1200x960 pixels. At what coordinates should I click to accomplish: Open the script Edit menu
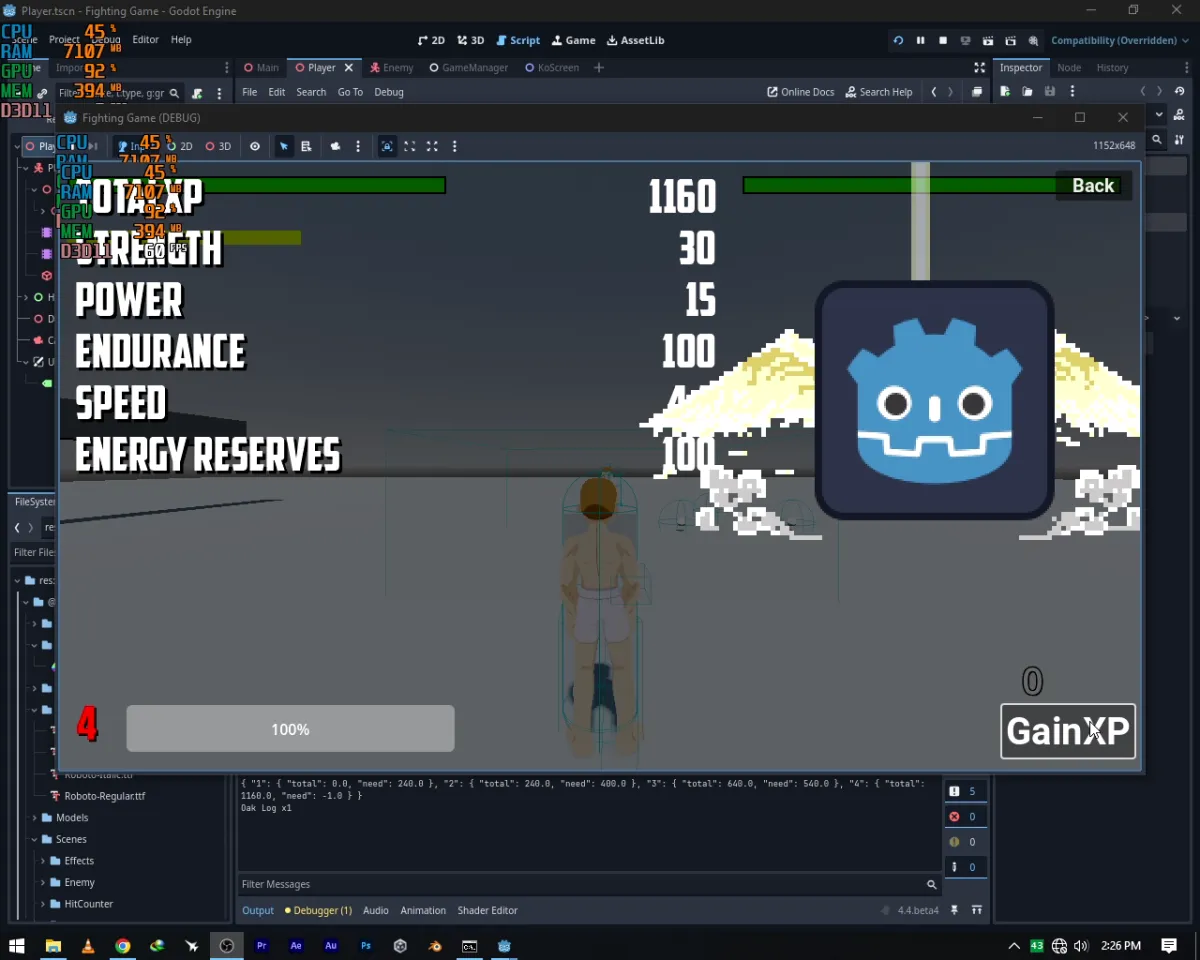coord(277,92)
